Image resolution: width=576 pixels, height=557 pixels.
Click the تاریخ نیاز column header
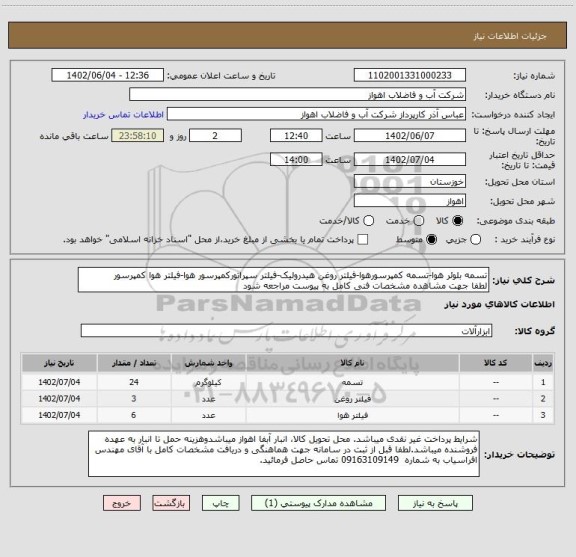[59, 363]
